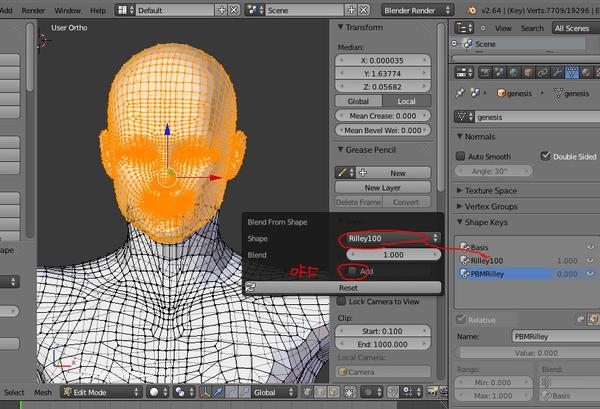Click the New Layer button

[x=383, y=187]
